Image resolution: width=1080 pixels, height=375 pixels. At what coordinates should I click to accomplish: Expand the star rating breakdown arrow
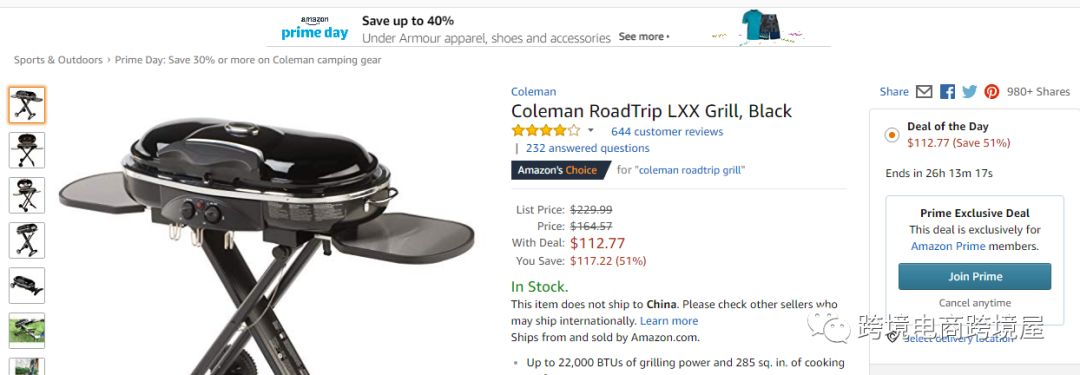pyautogui.click(x=590, y=130)
